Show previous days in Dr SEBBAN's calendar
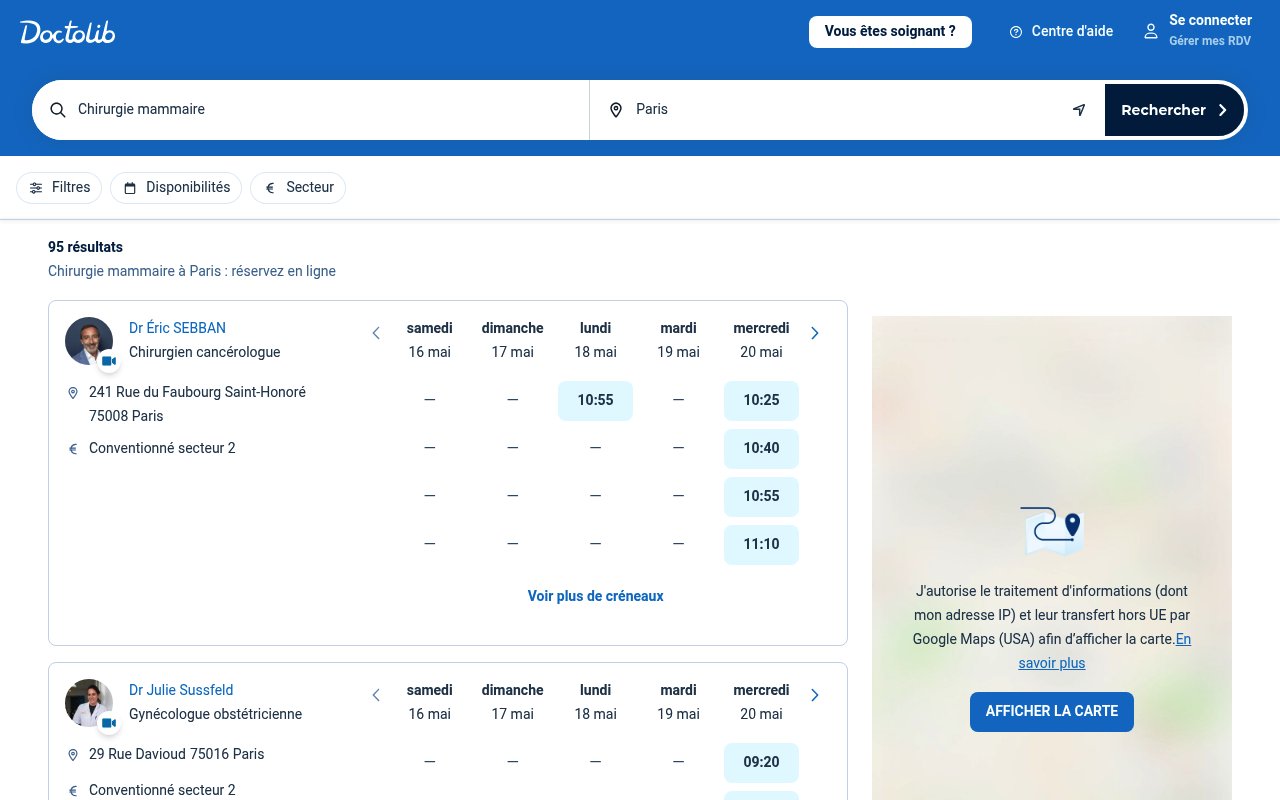 click(x=376, y=333)
